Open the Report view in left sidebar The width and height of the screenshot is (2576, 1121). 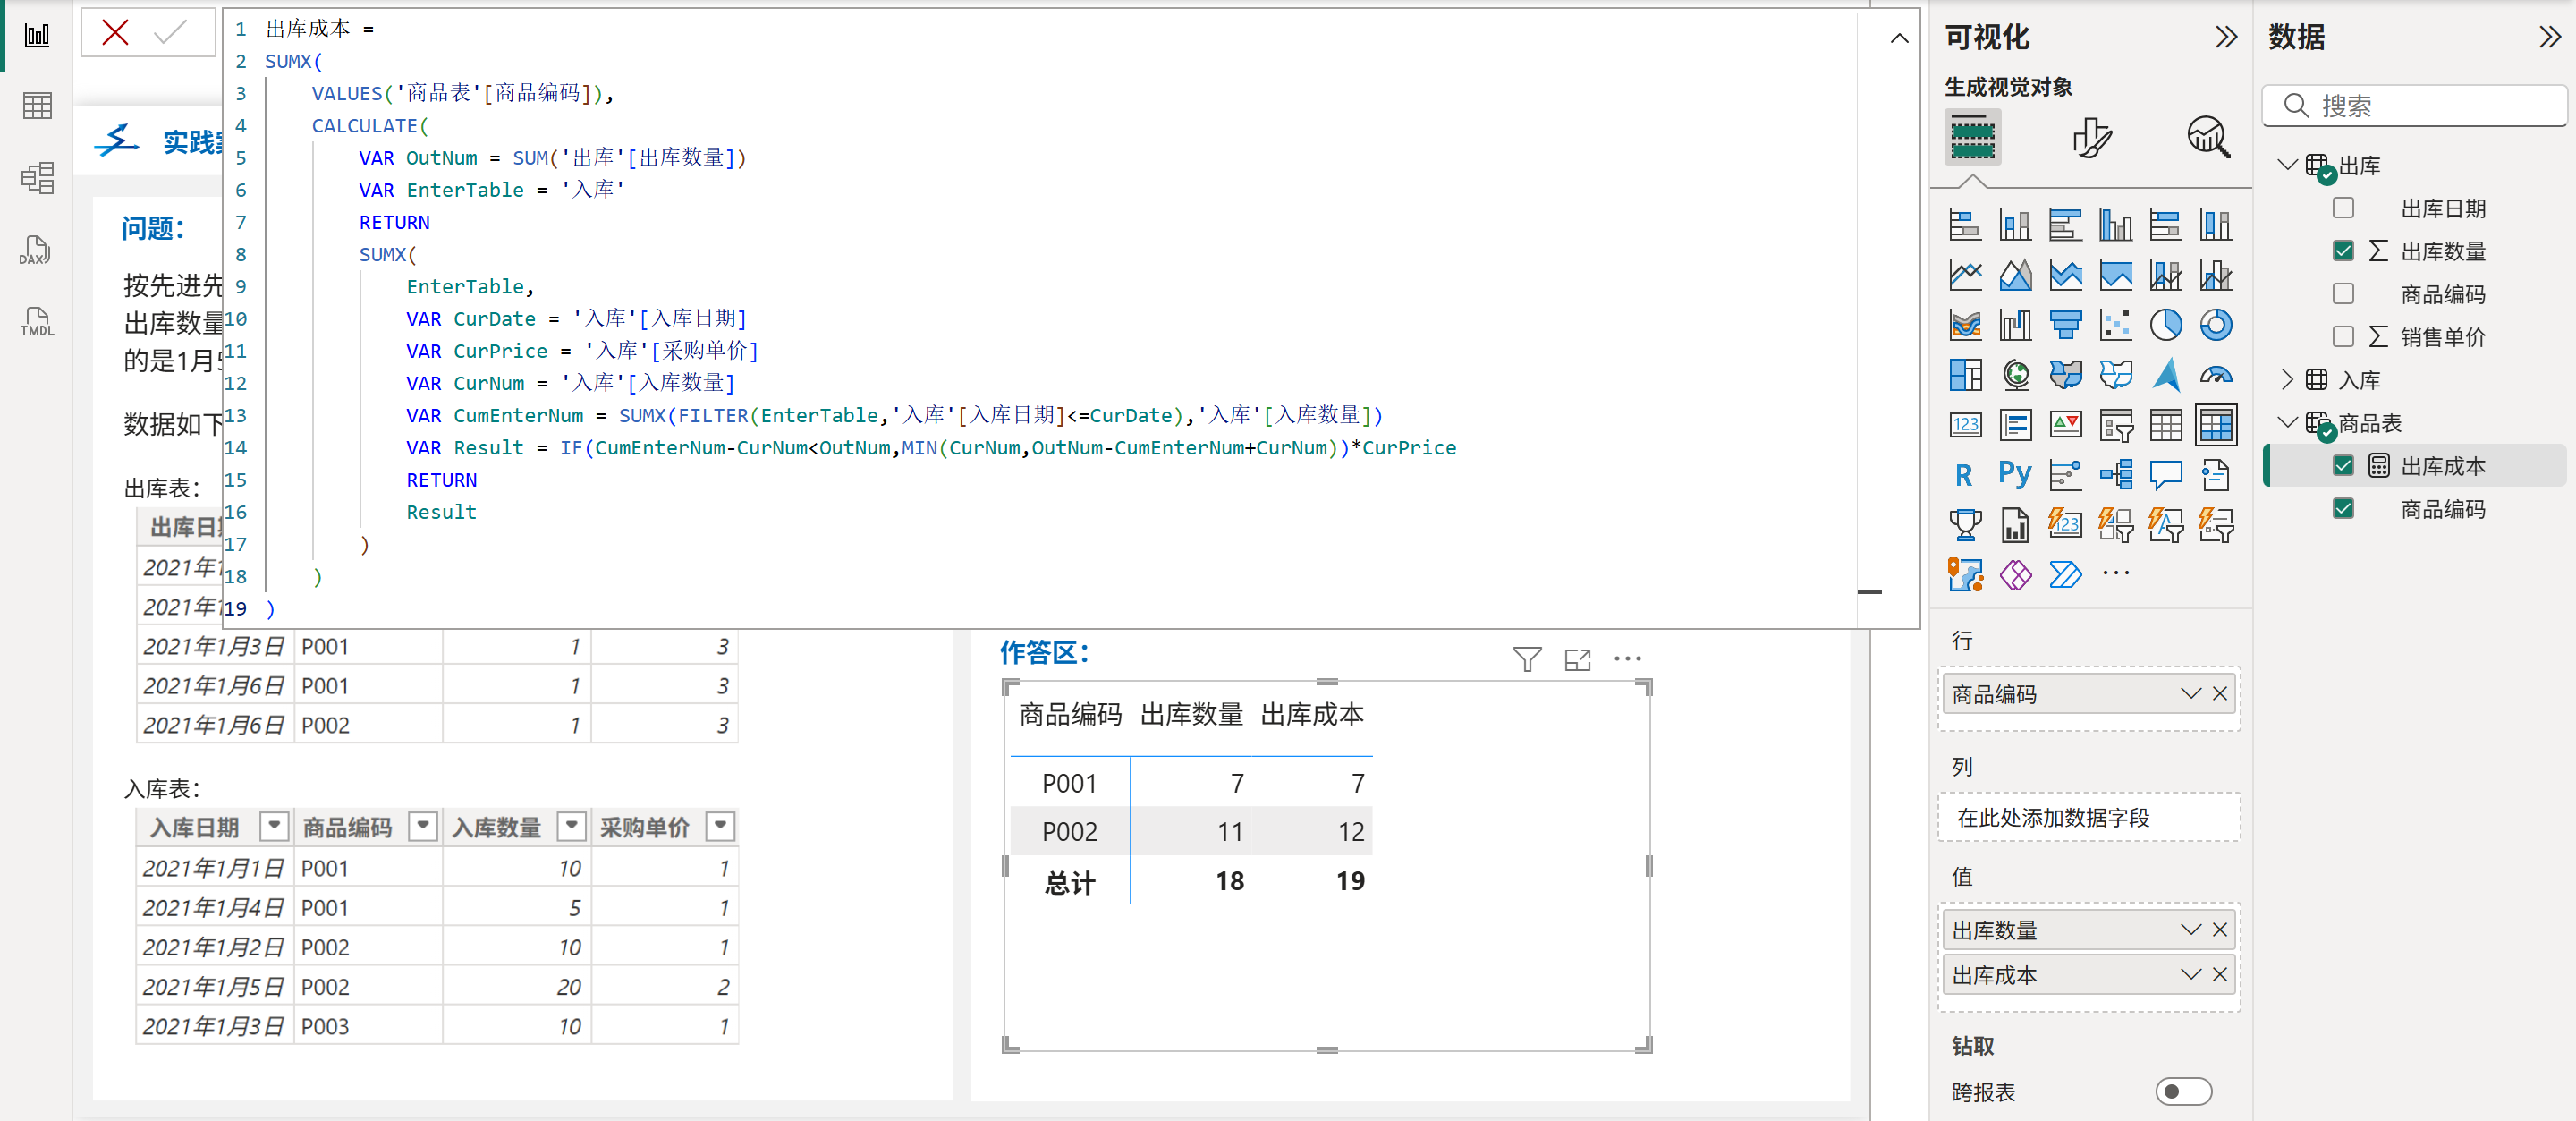point(37,36)
